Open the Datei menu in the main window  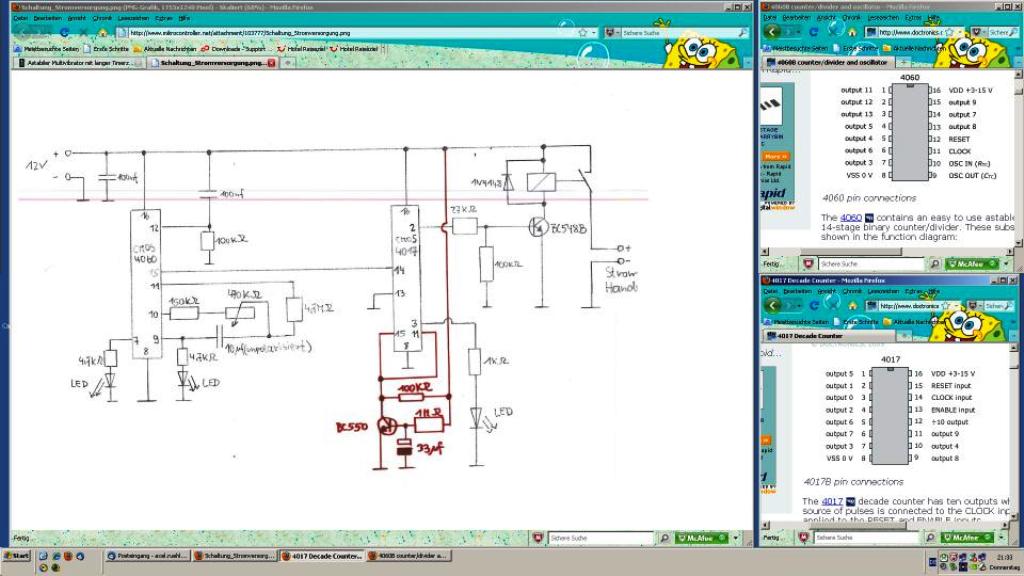tap(20, 18)
